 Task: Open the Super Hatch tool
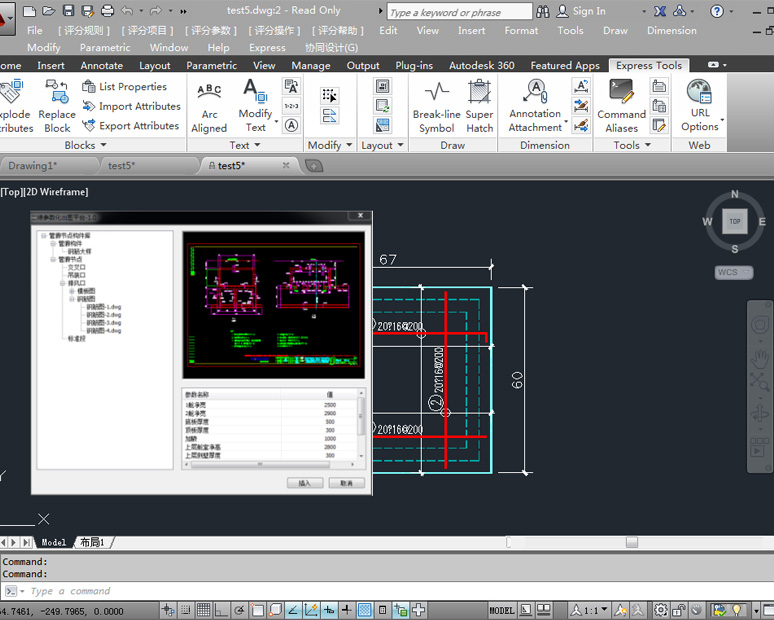click(480, 107)
